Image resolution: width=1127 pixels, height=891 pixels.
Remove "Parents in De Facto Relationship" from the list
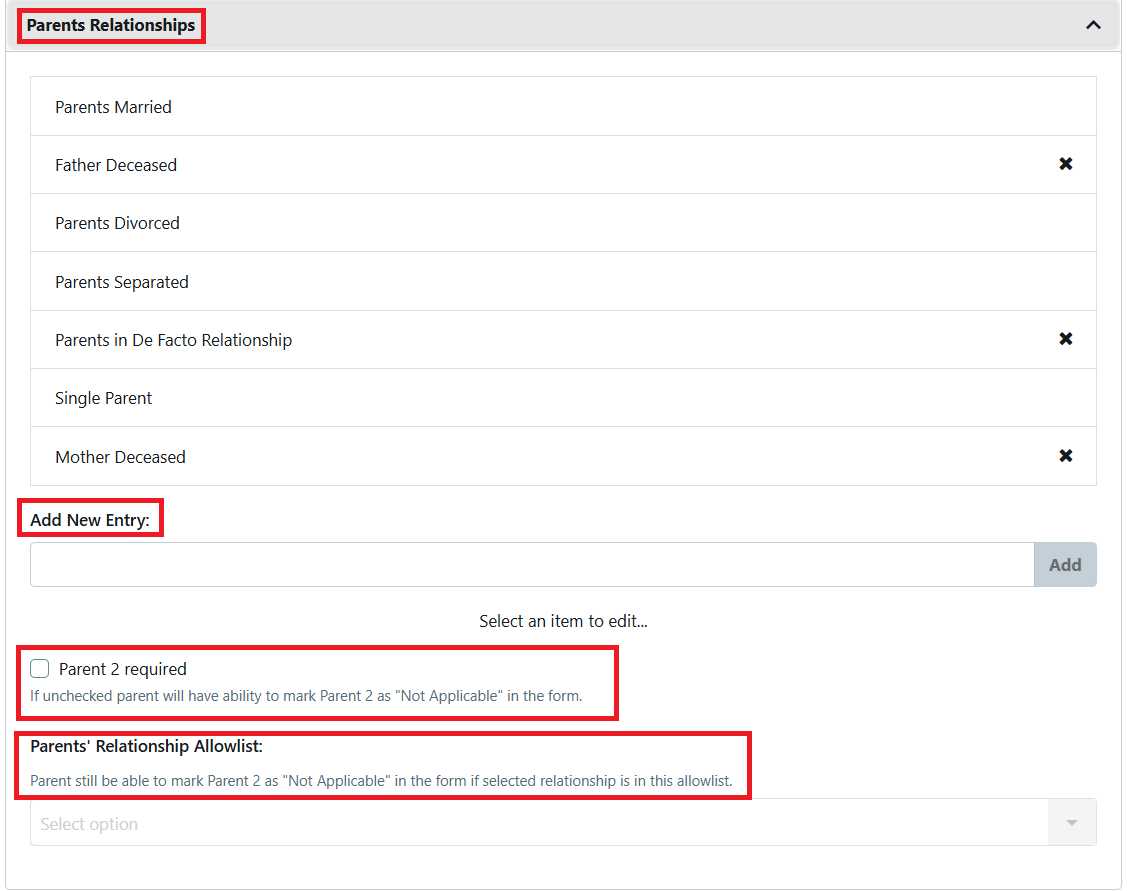[1066, 339]
